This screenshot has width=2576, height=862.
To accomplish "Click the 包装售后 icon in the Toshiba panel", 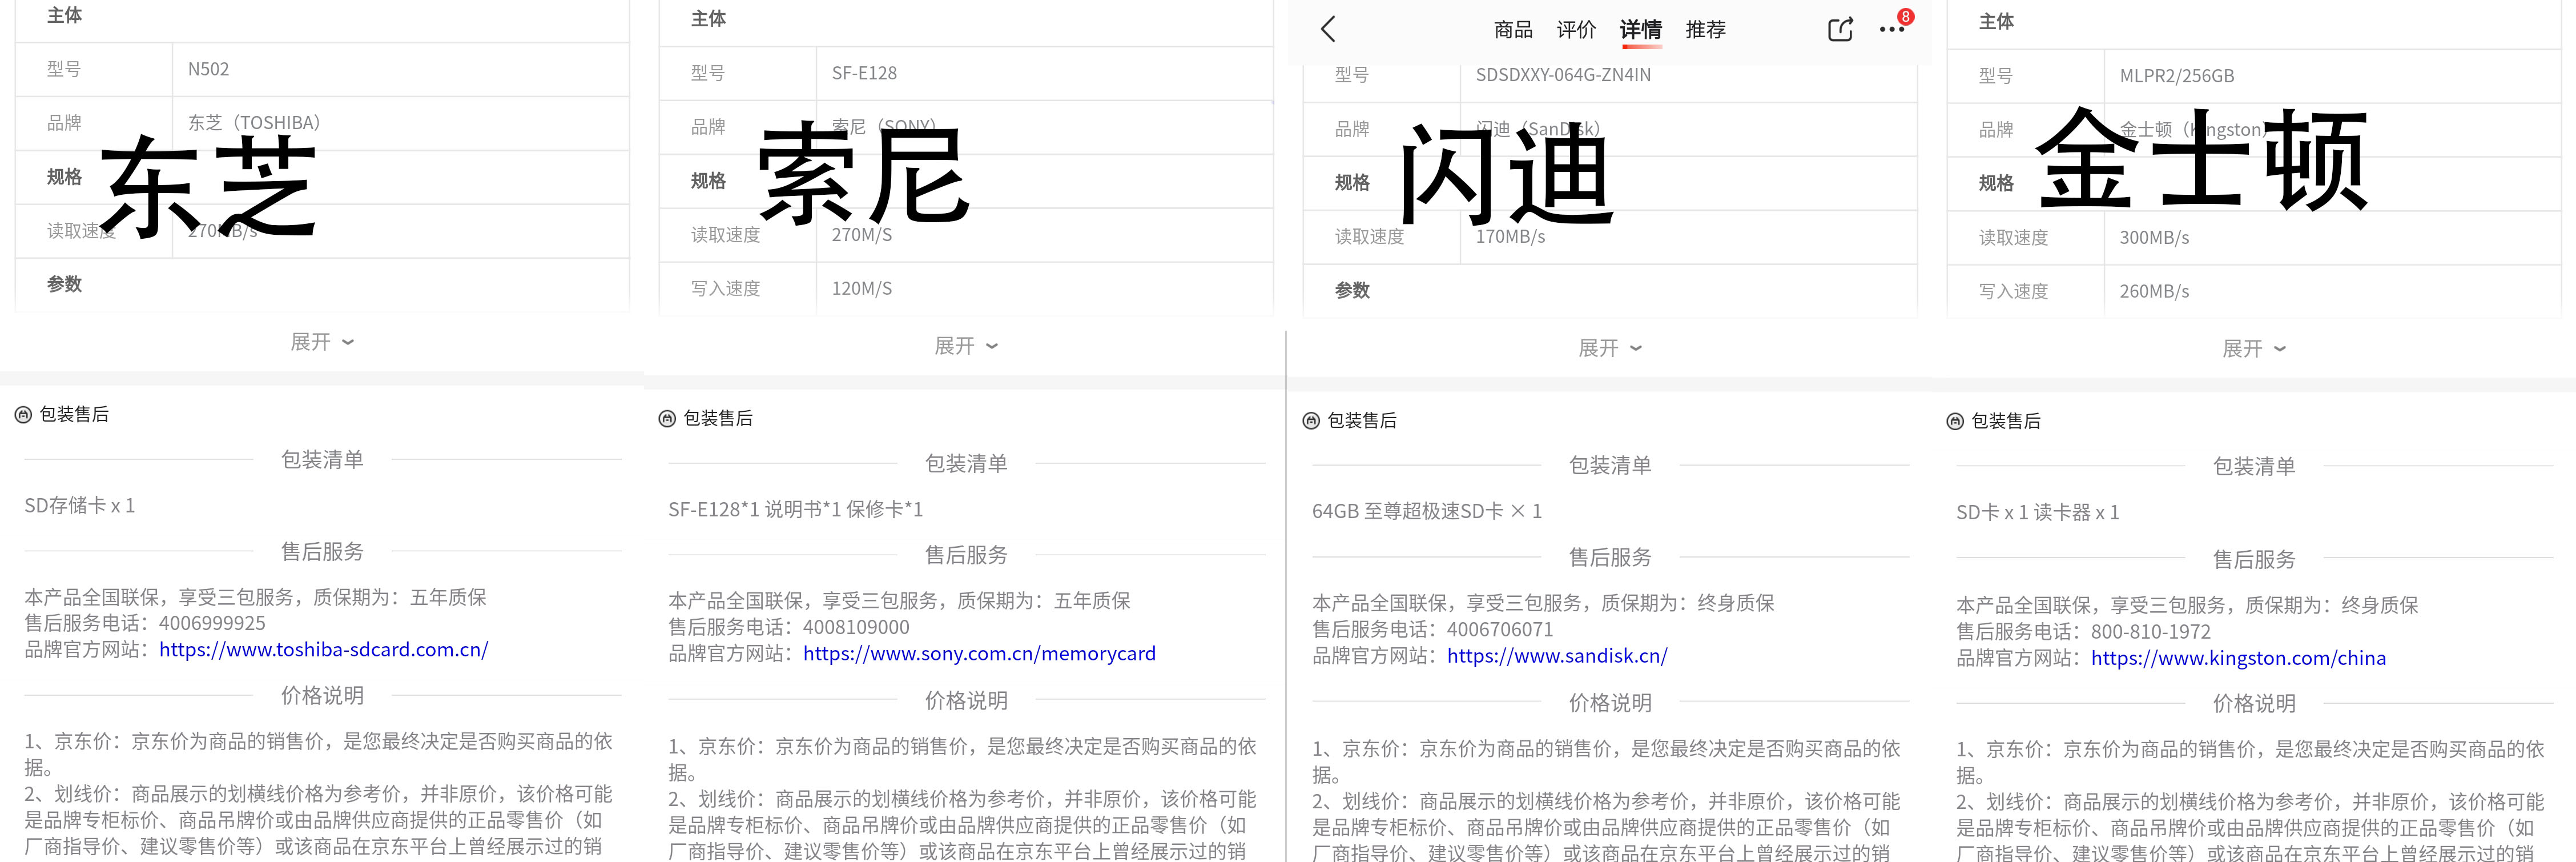I will tap(23, 413).
